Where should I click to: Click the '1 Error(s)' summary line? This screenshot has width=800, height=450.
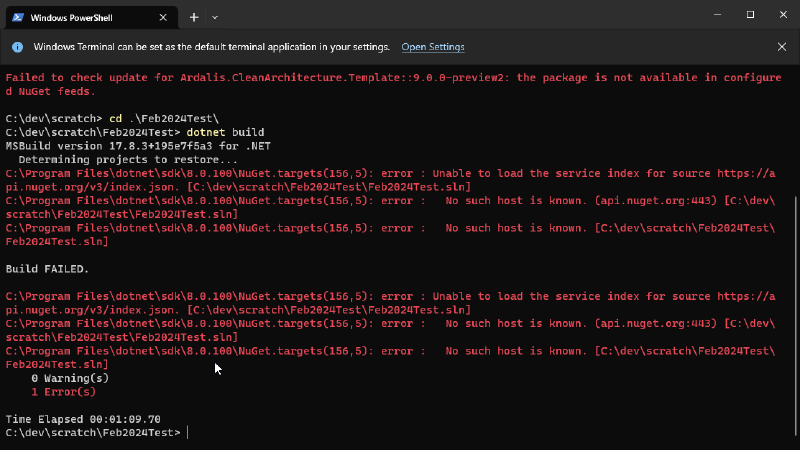63,392
